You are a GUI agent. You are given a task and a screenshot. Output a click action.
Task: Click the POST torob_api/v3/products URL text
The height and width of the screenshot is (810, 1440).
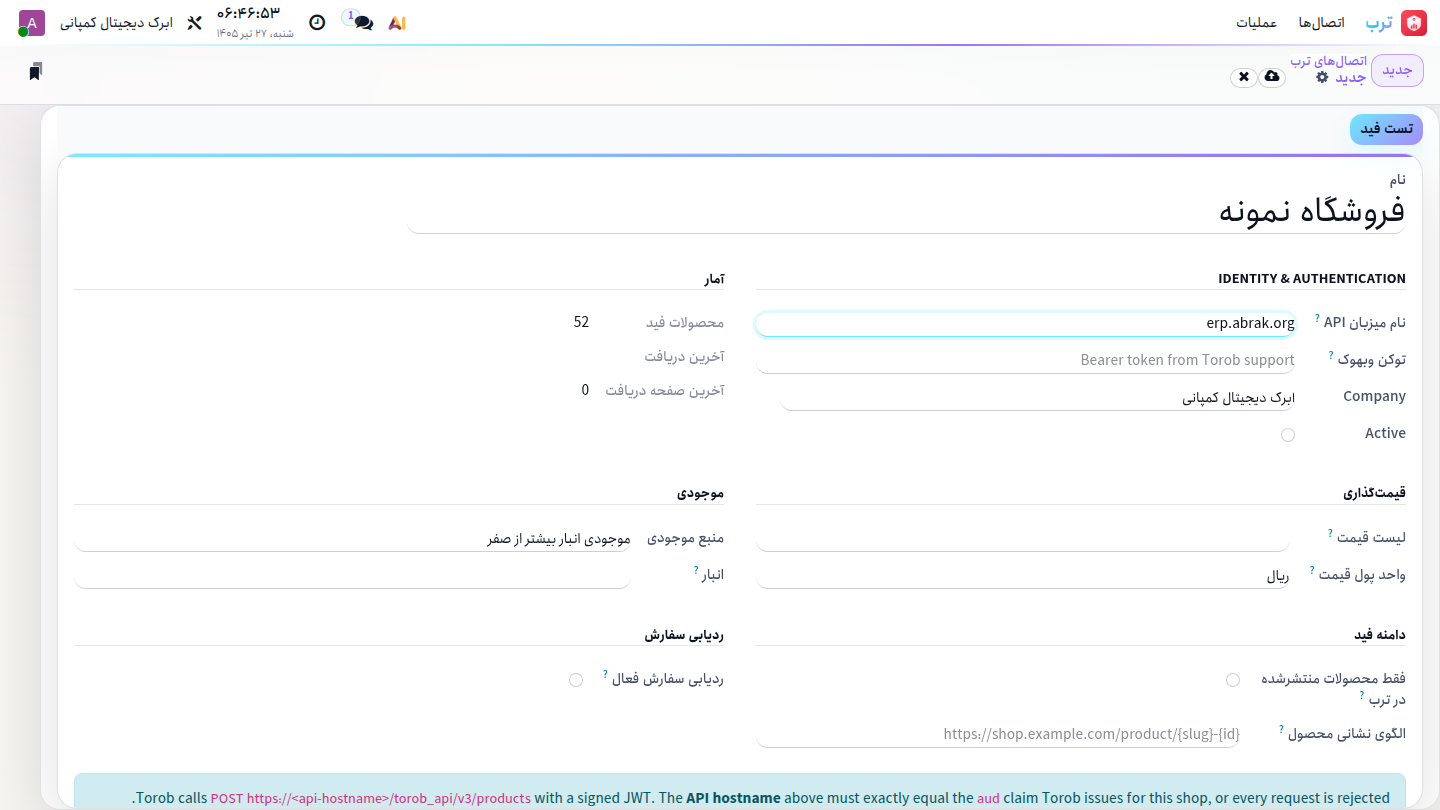371,798
